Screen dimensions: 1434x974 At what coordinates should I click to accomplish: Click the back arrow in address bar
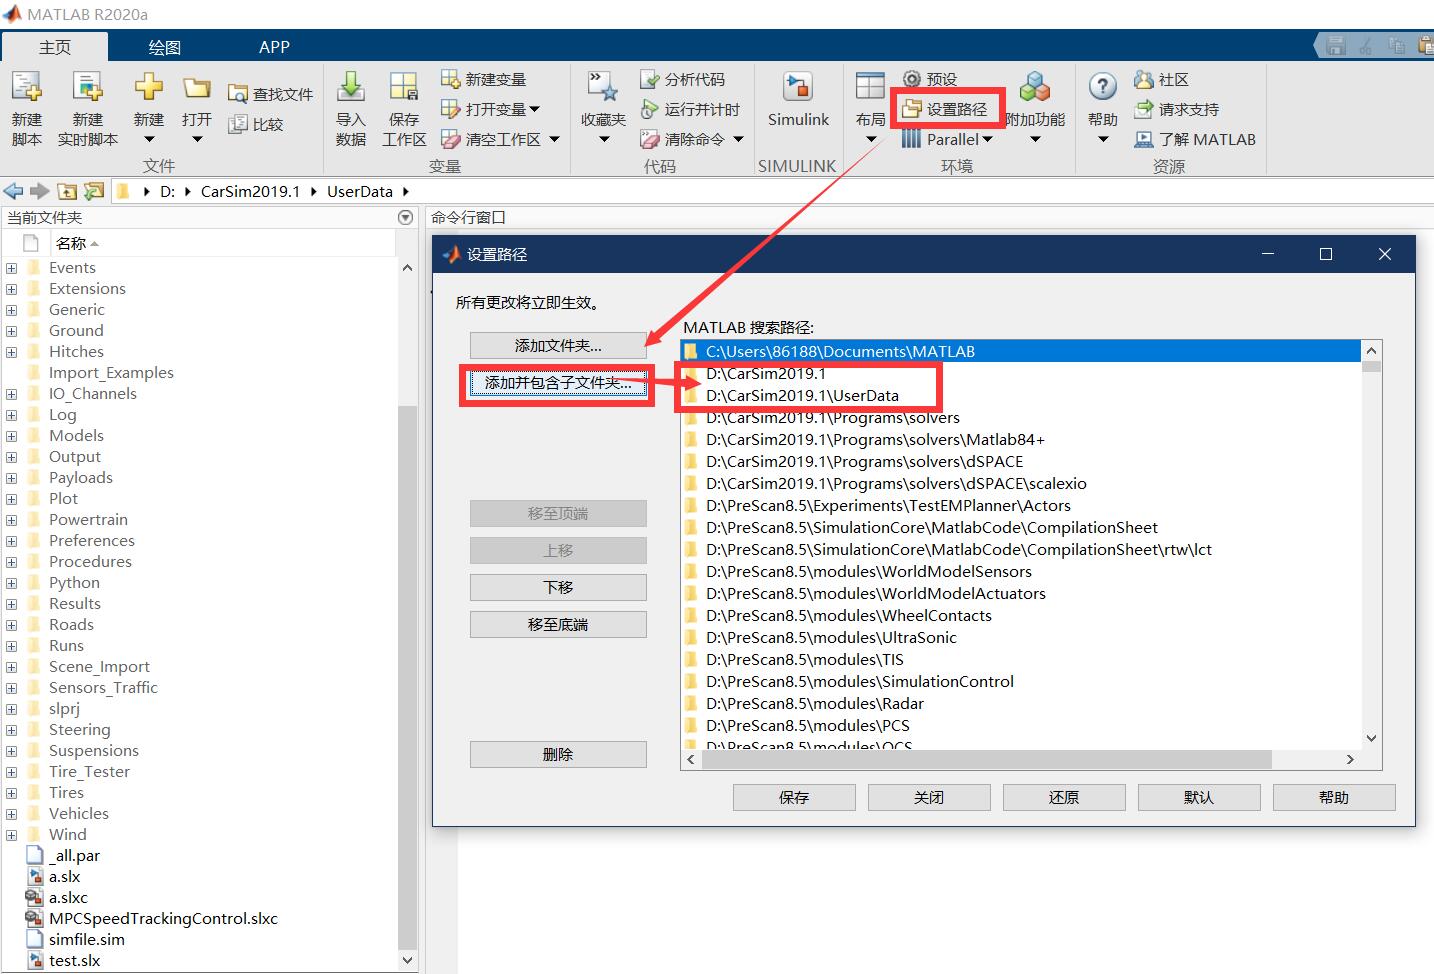click(13, 191)
